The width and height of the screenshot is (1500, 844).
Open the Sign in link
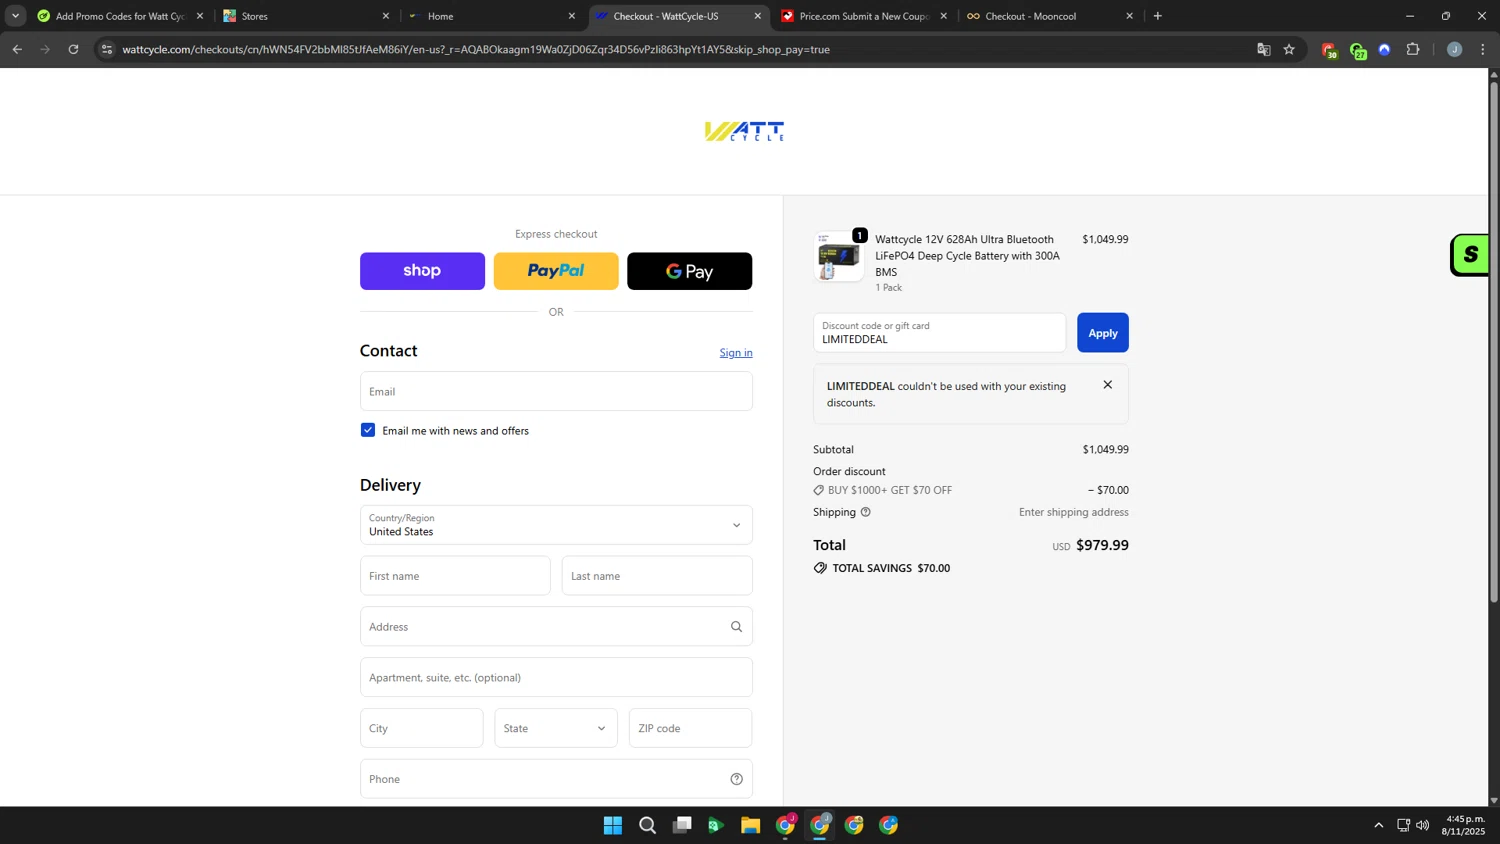click(736, 353)
